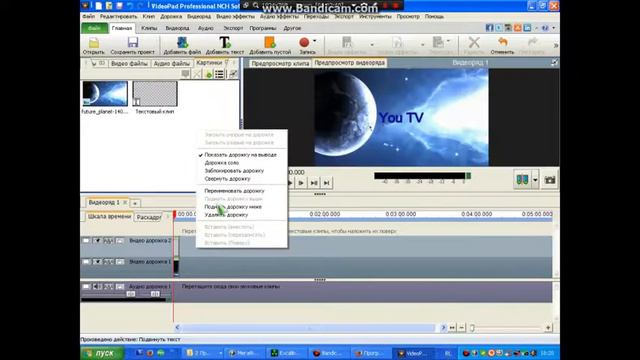Screen dimensions: 640x360
Task: Toggle the fx button on Видео дорожка 2
Action: point(108,241)
